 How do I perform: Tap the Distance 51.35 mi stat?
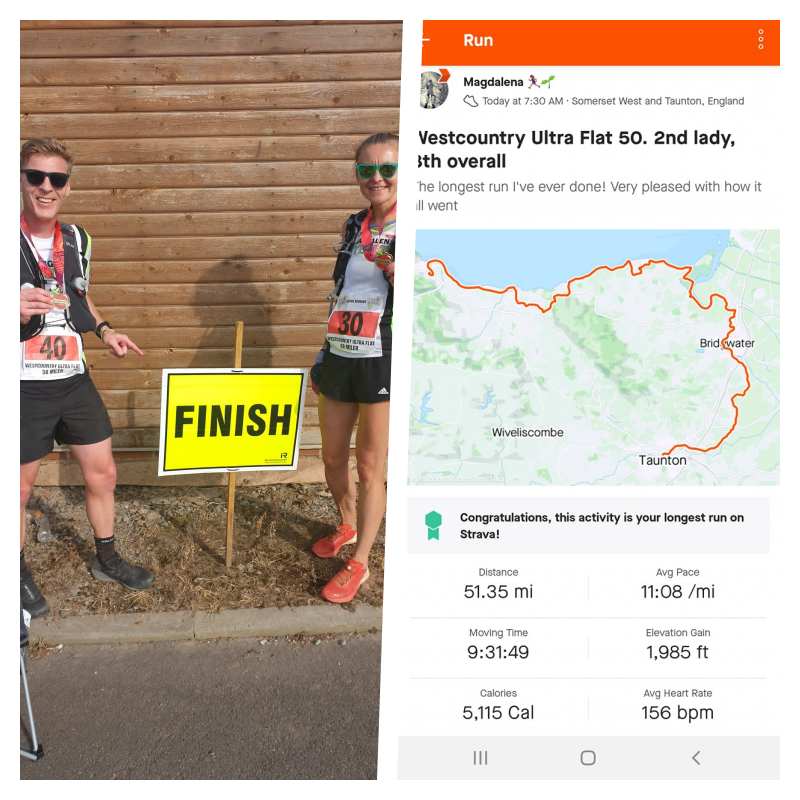498,584
